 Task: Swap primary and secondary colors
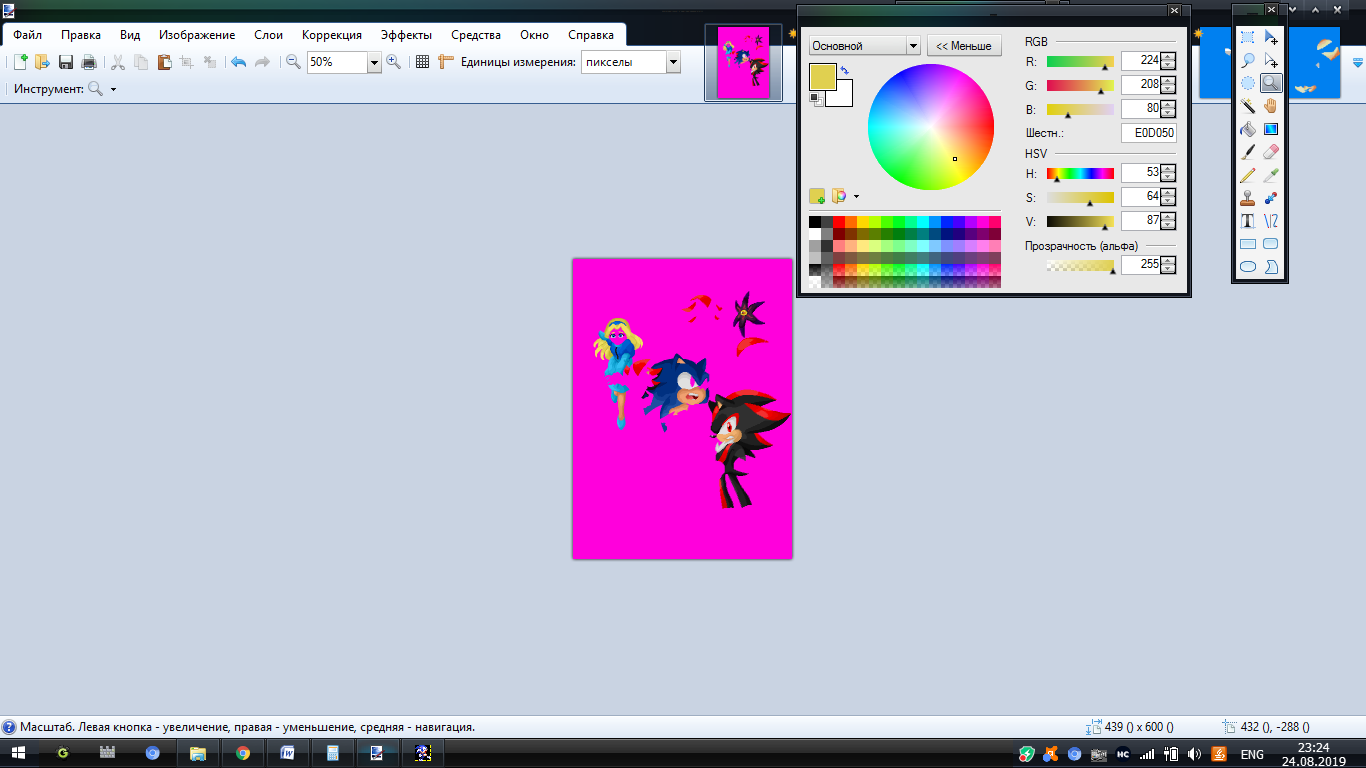[x=845, y=70]
